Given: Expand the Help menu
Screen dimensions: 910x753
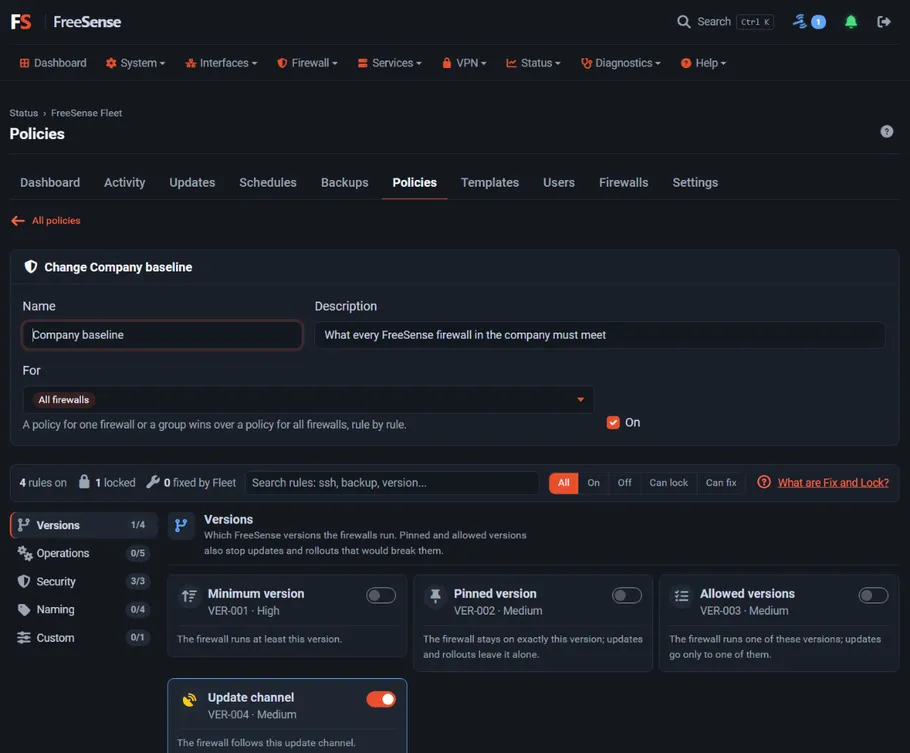Looking at the screenshot, I should click(x=703, y=63).
